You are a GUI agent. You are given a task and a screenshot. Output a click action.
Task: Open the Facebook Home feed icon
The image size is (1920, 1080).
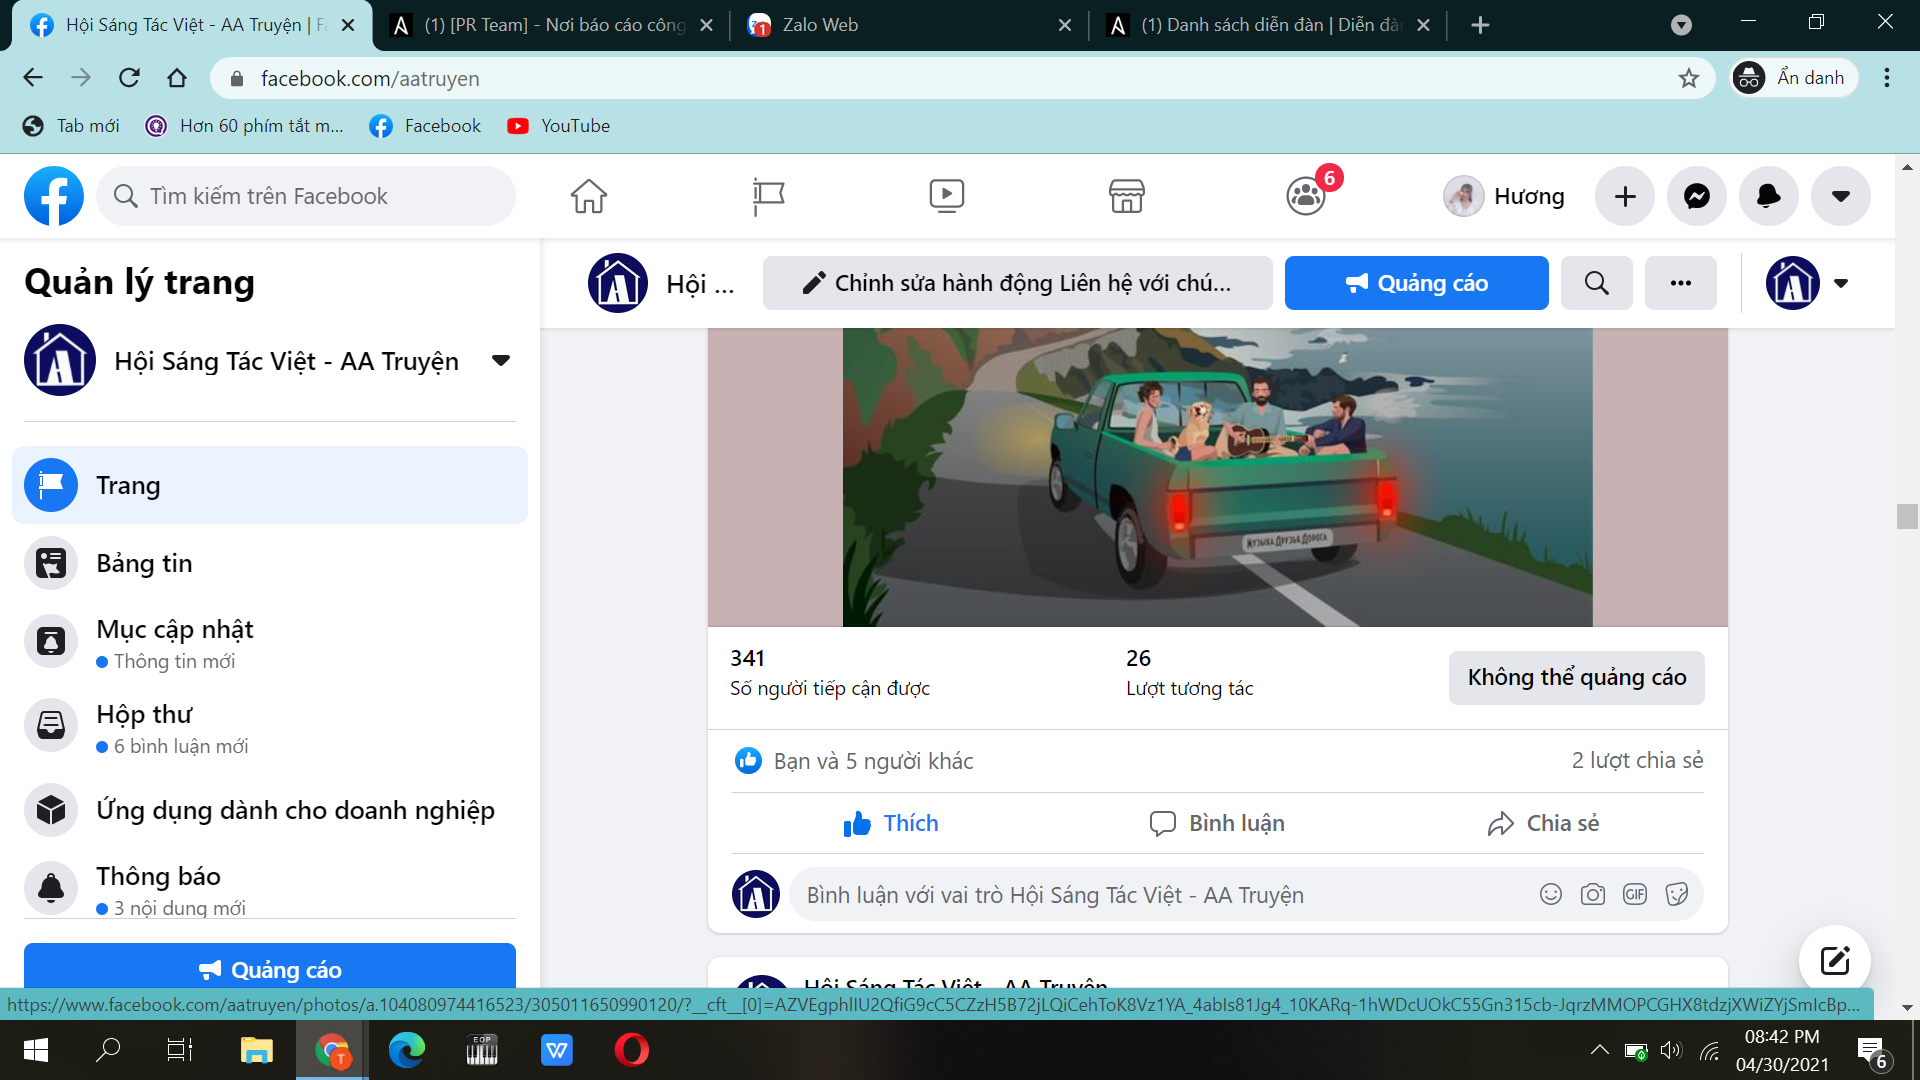click(589, 196)
